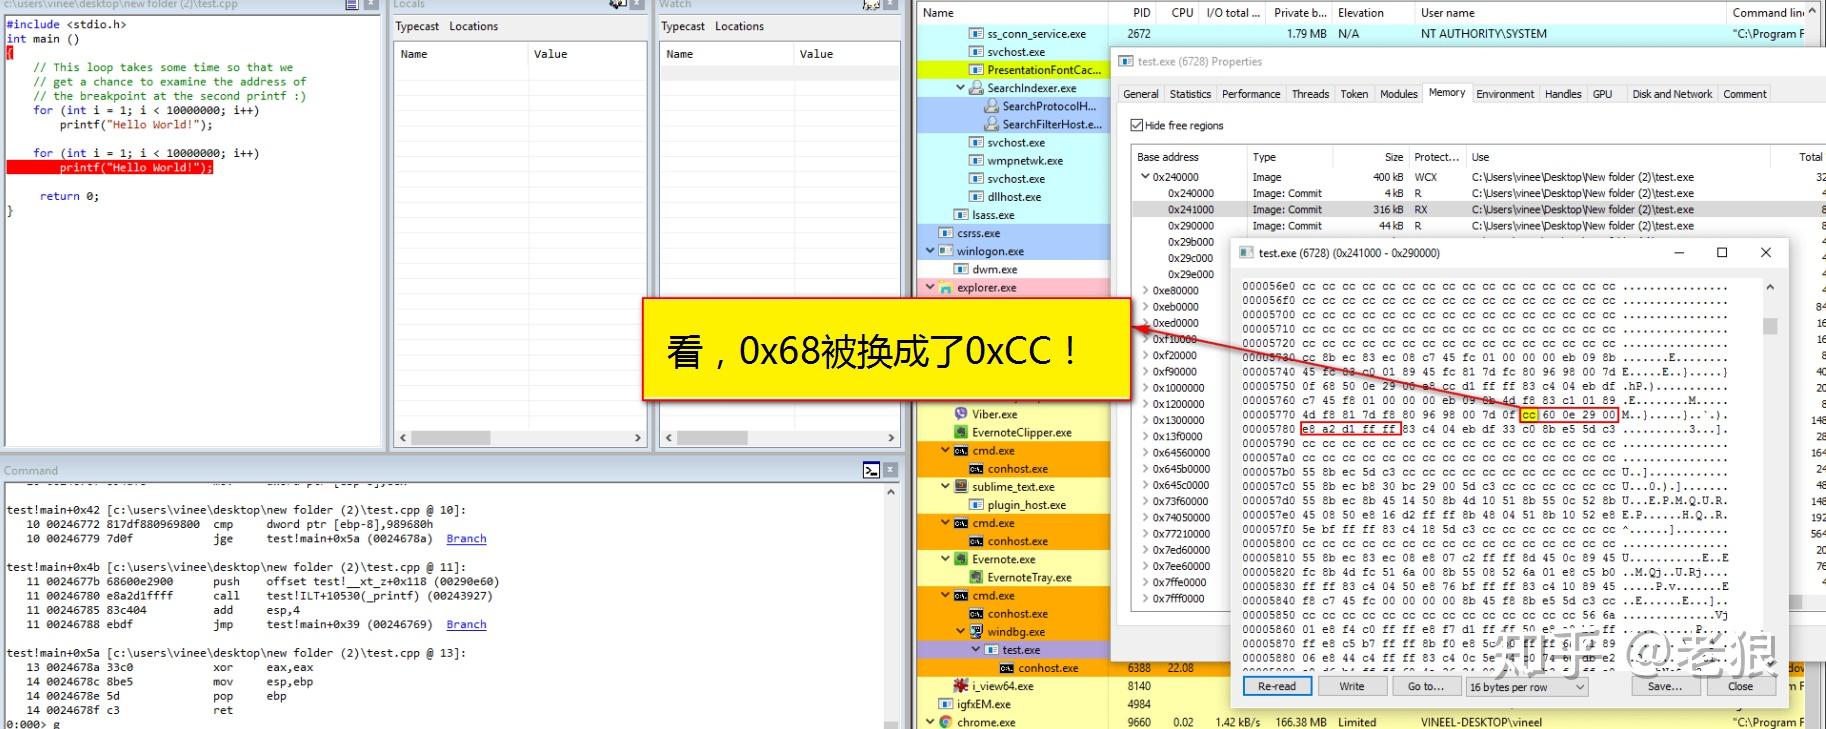The width and height of the screenshot is (1826, 729).
Task: Click the EvernoteTray.exe icon
Action: coord(976,577)
